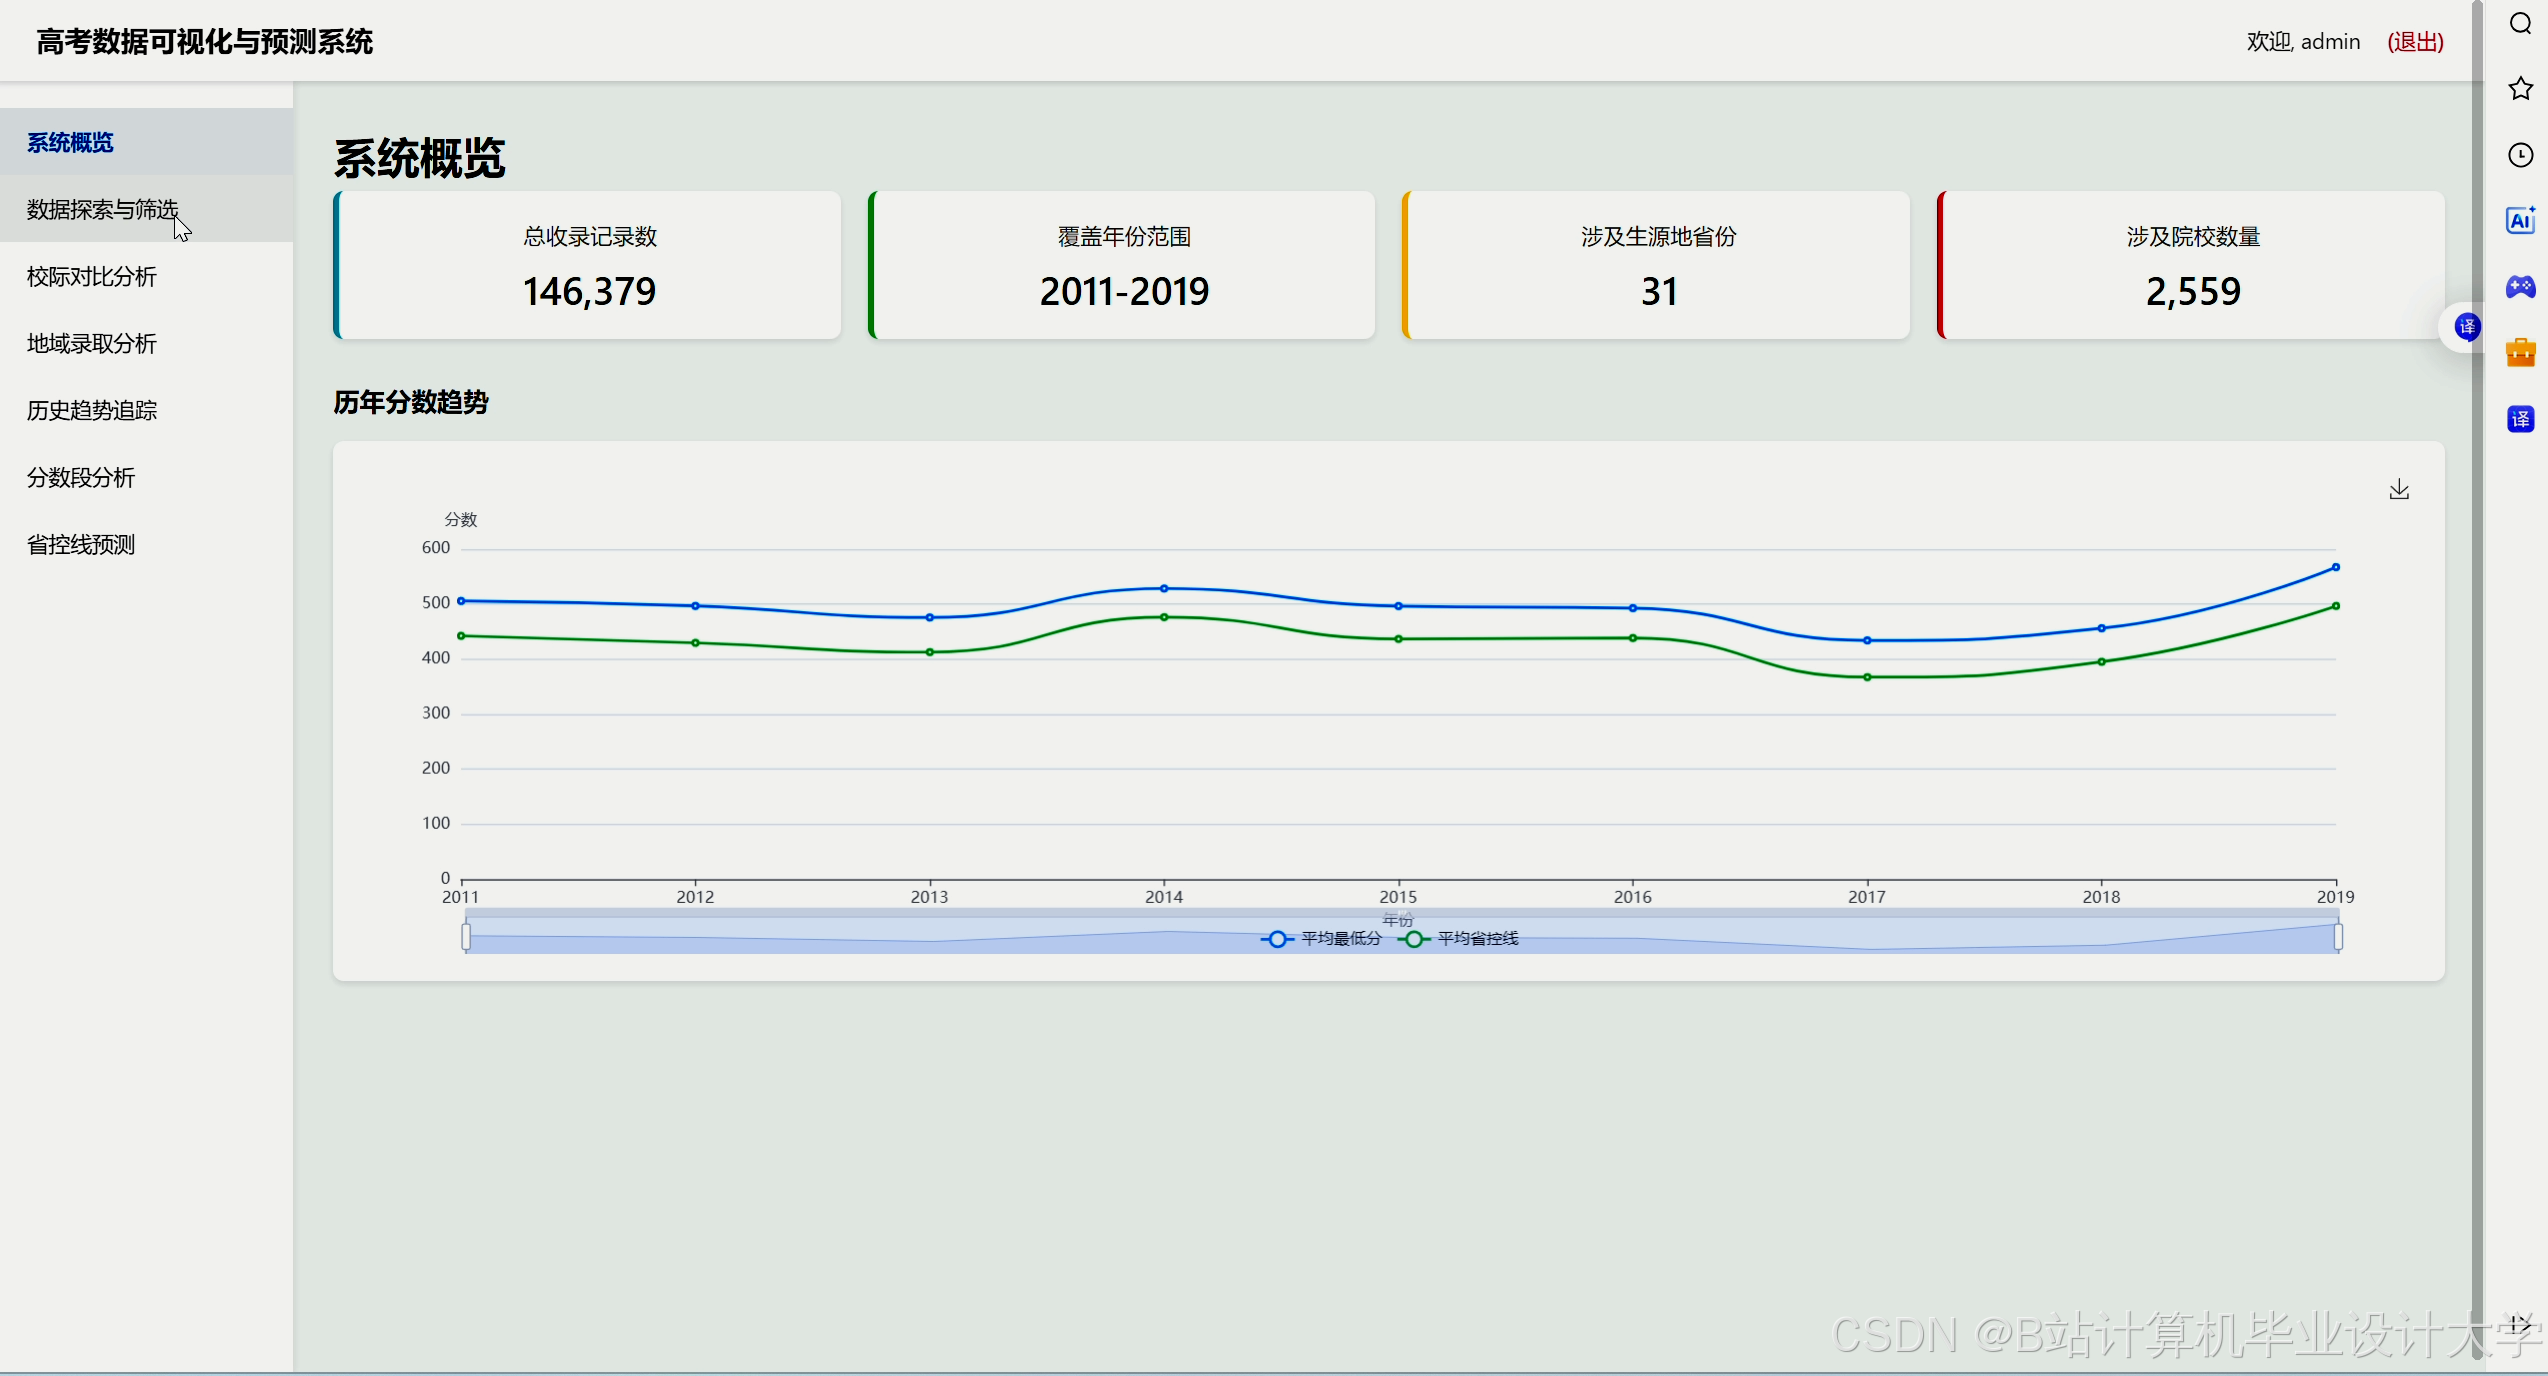
Task: Click the 退出 logout link
Action: click(2415, 42)
